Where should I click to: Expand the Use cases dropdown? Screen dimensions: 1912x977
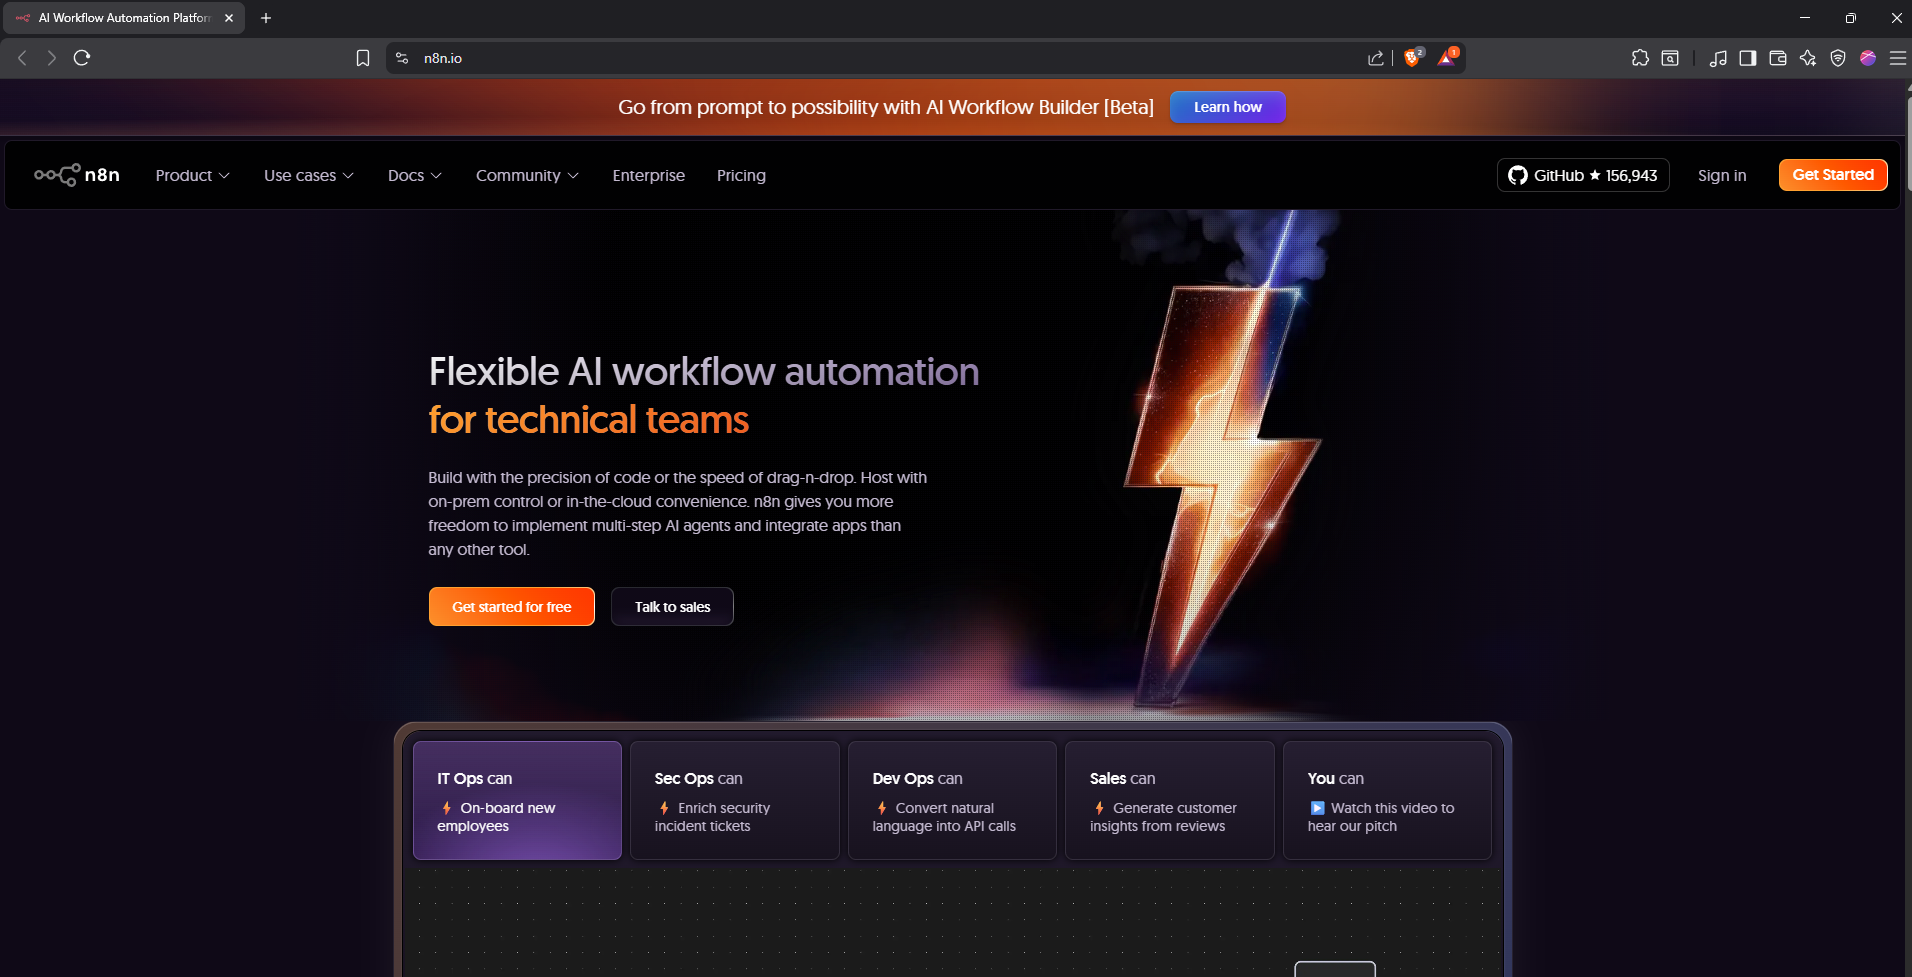(x=308, y=175)
